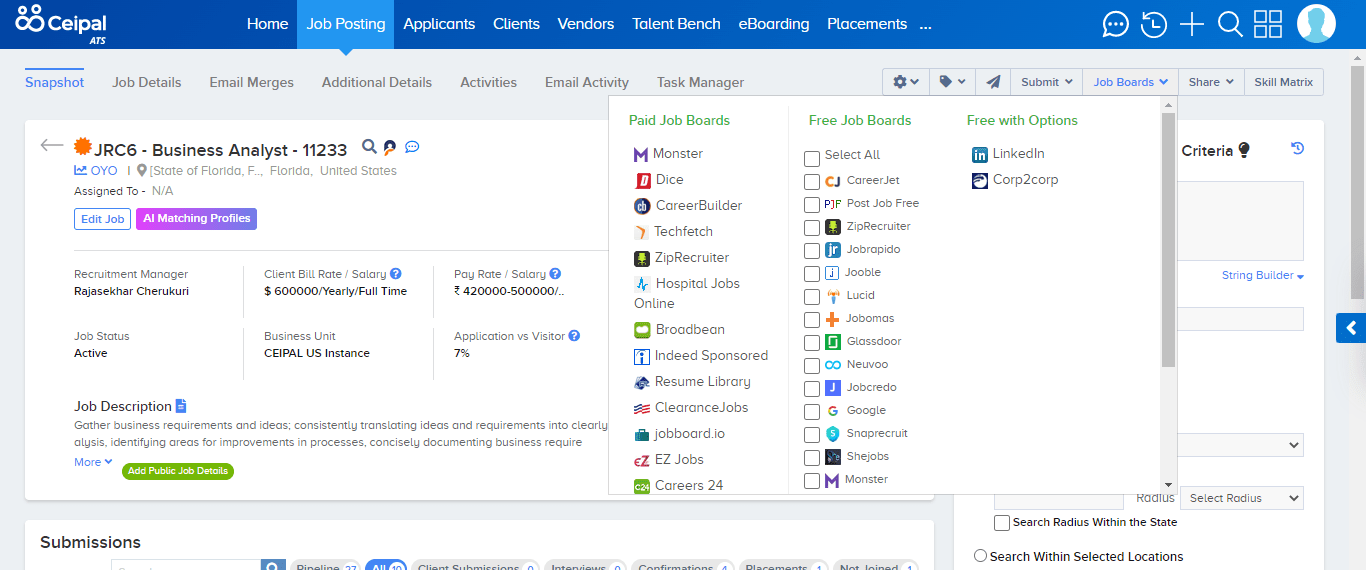Expand the Submit dropdown
This screenshot has width=1366, height=570.
pyautogui.click(x=1047, y=82)
